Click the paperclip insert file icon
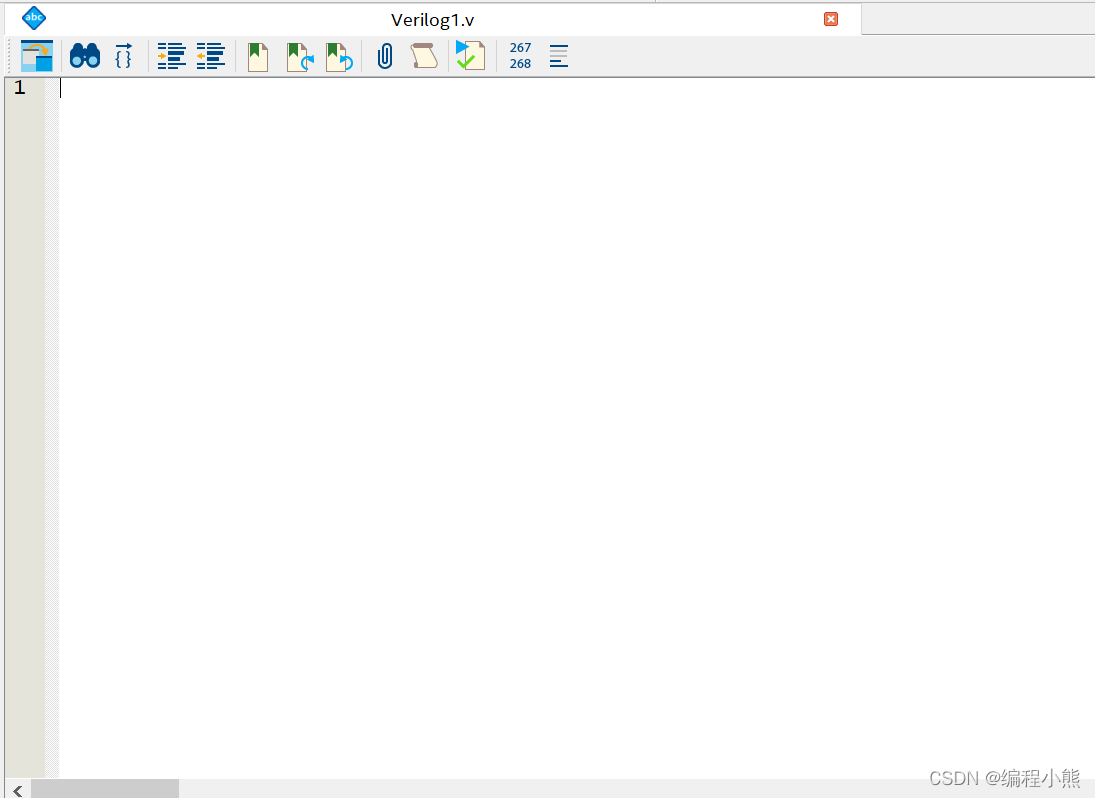 coord(385,56)
